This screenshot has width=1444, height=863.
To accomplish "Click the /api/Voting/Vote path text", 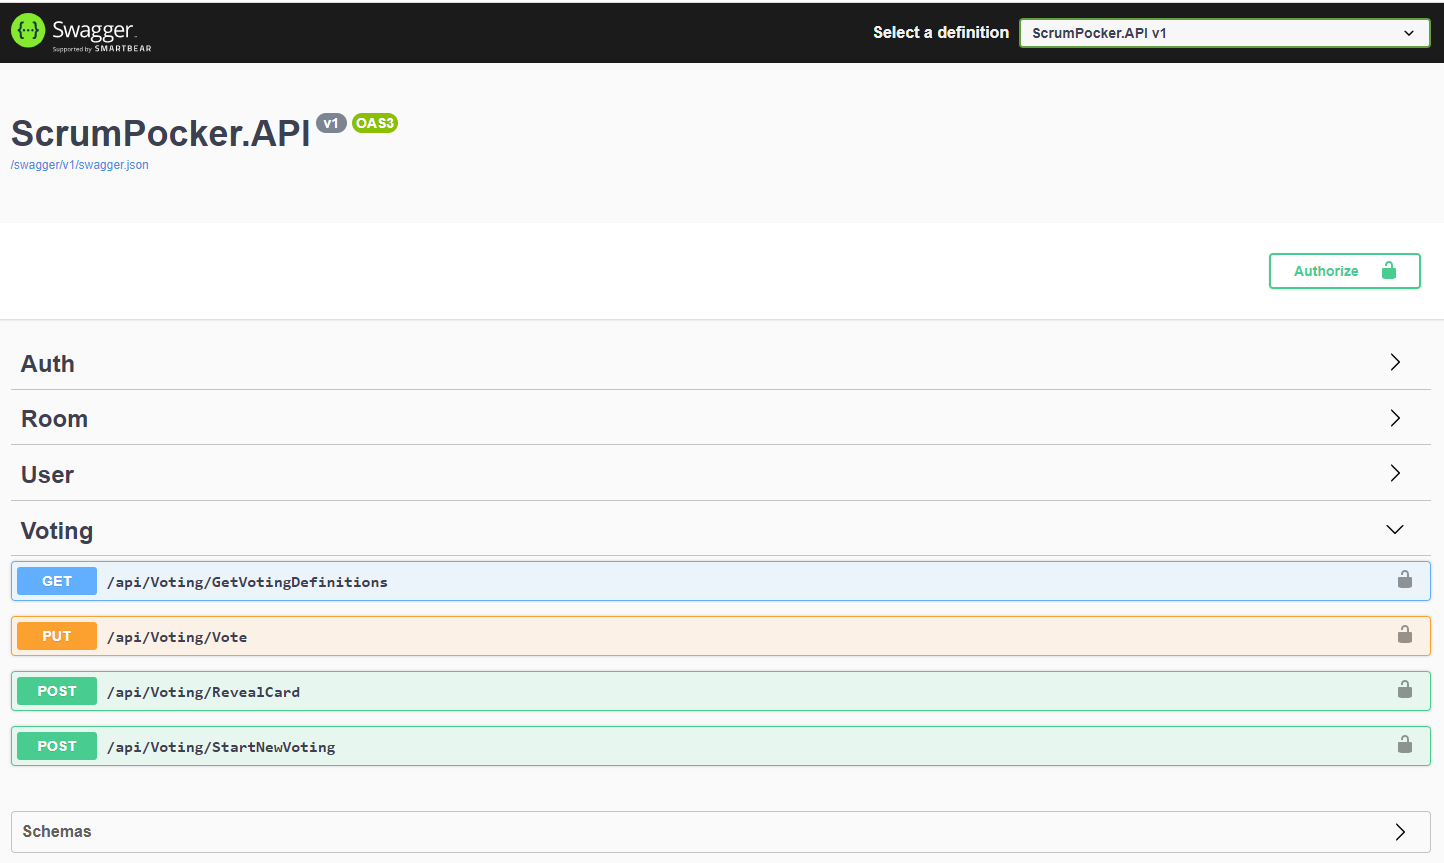I will coord(177,637).
